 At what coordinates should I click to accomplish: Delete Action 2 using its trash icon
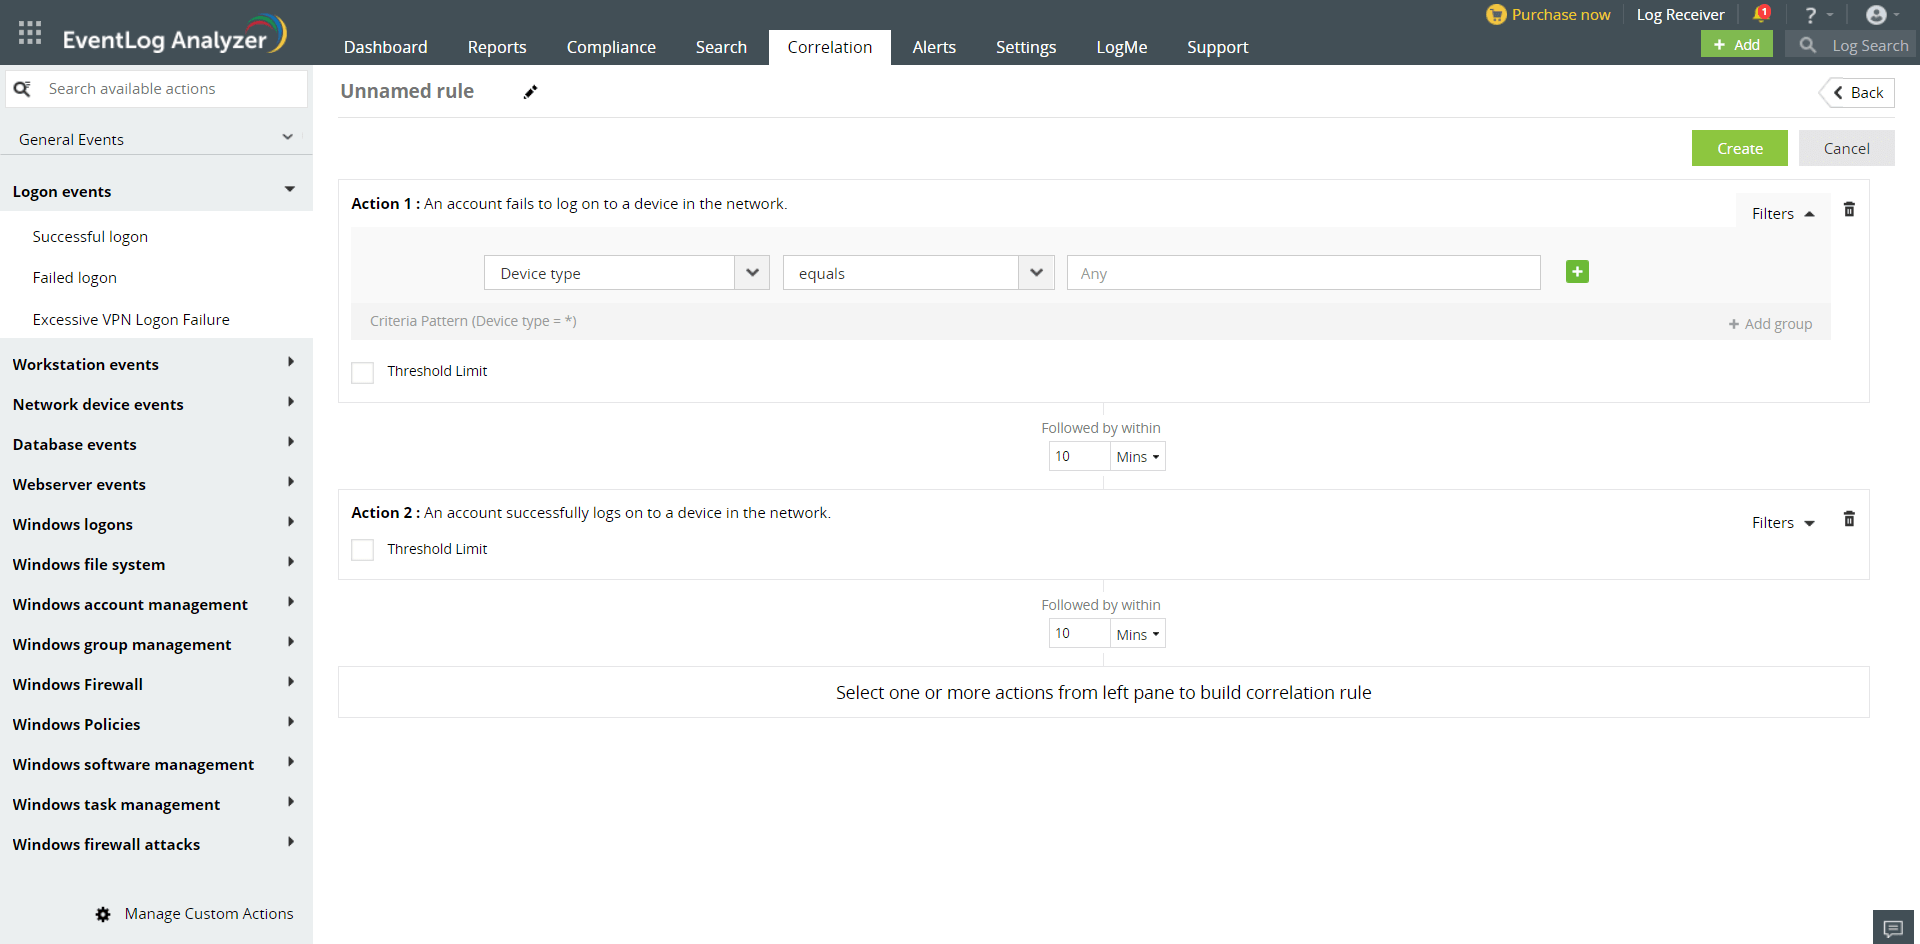point(1849,519)
